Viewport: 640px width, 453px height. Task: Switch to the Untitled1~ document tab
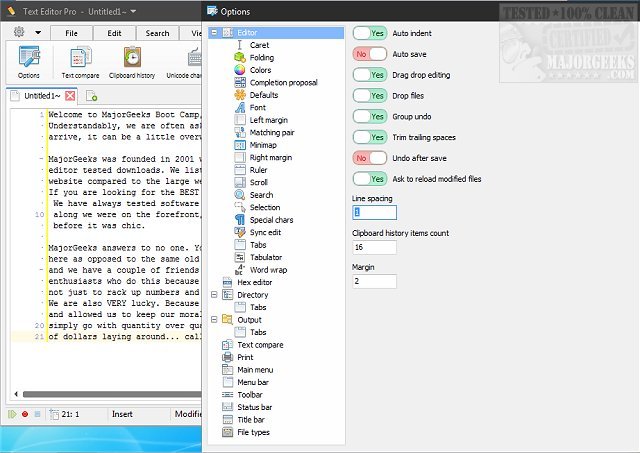coord(42,96)
